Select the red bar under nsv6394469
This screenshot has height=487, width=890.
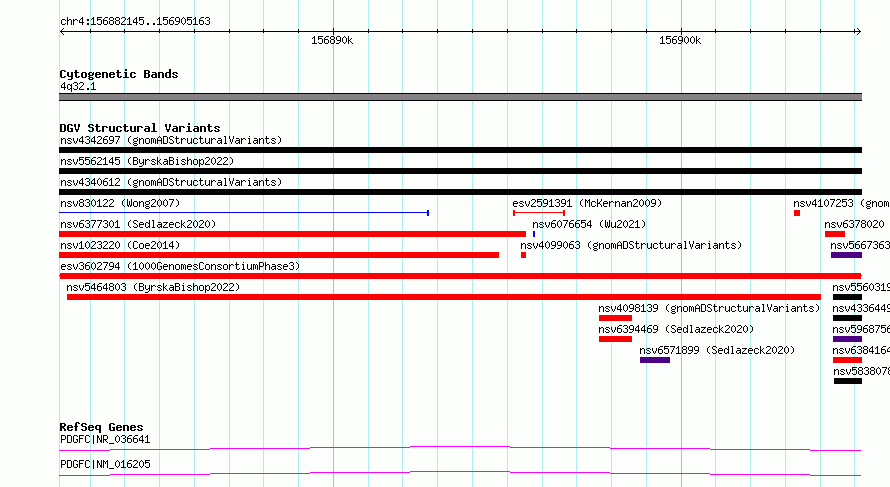click(x=615, y=339)
